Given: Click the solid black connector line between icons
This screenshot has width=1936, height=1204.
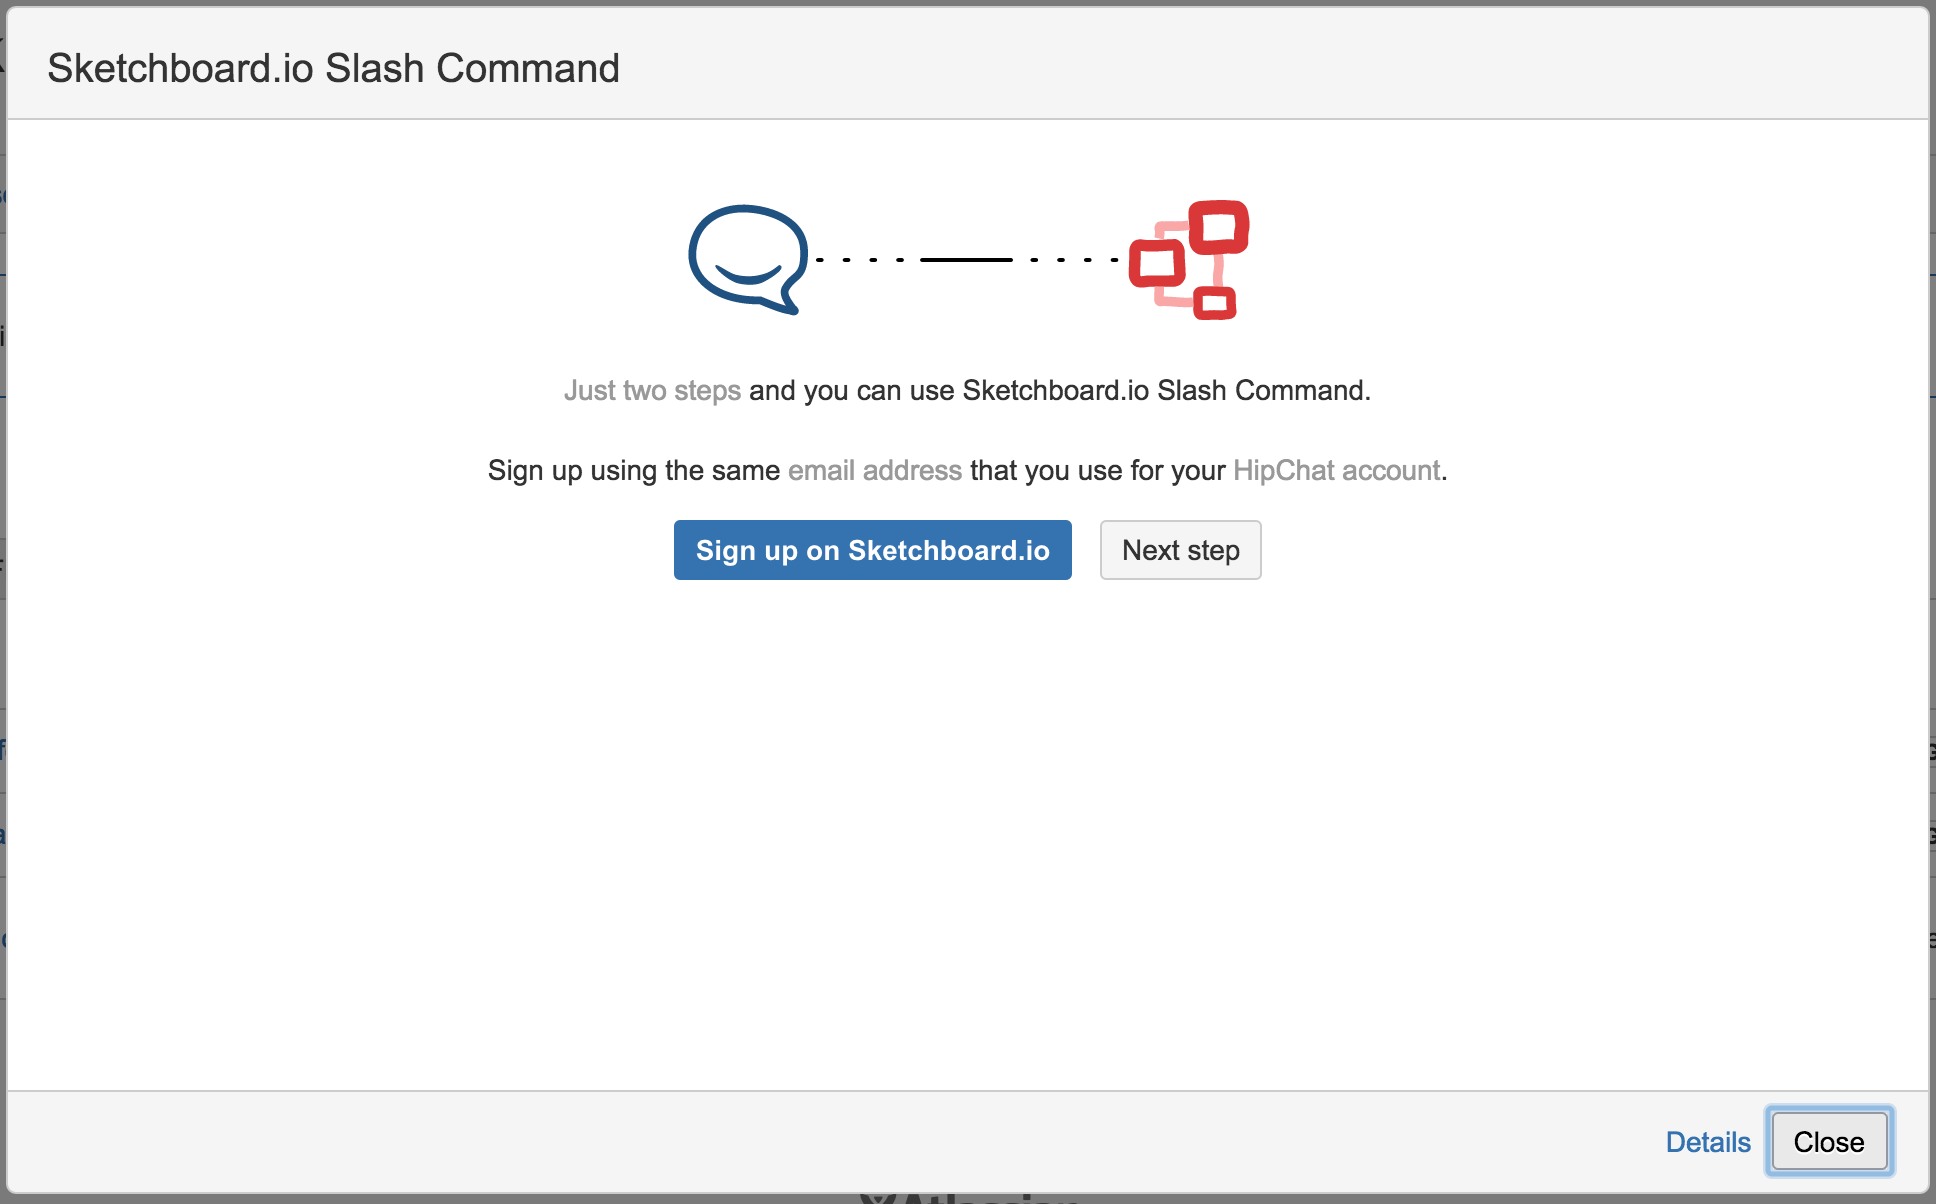Looking at the screenshot, I should [x=966, y=260].
